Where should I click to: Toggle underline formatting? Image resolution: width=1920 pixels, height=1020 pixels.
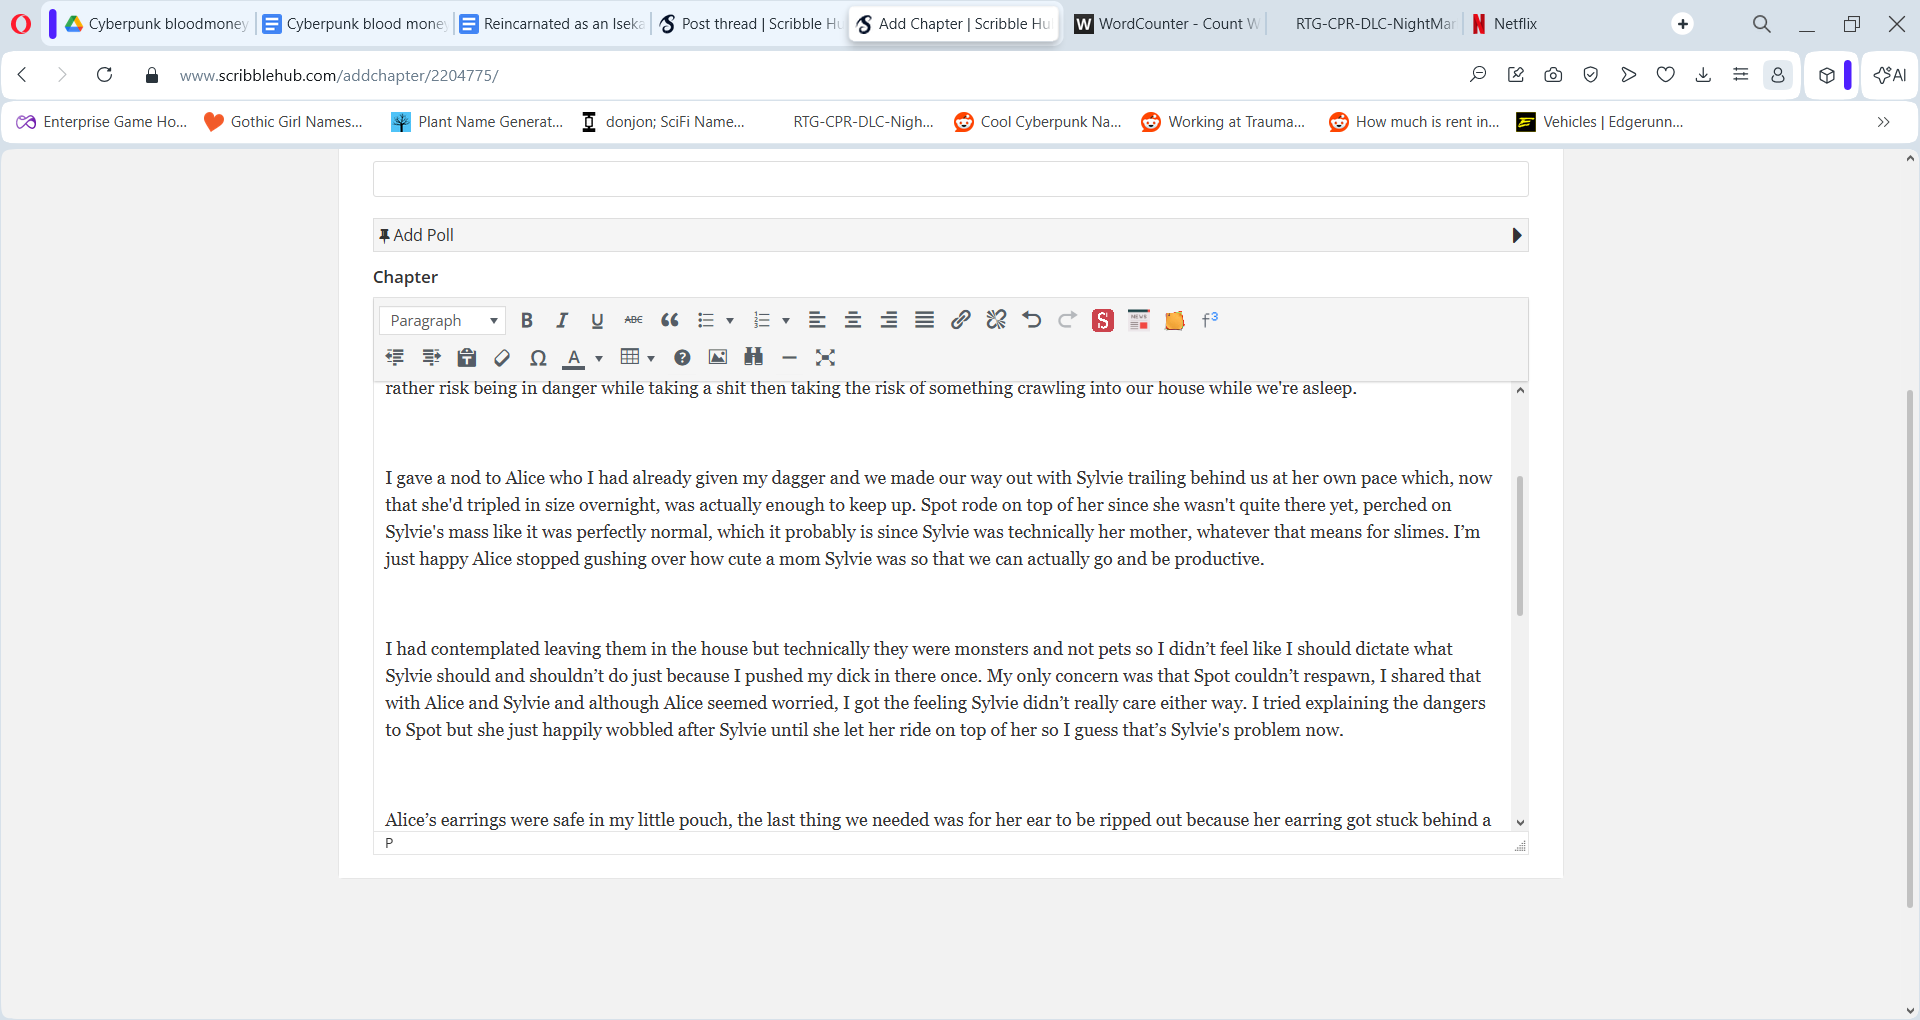click(597, 320)
